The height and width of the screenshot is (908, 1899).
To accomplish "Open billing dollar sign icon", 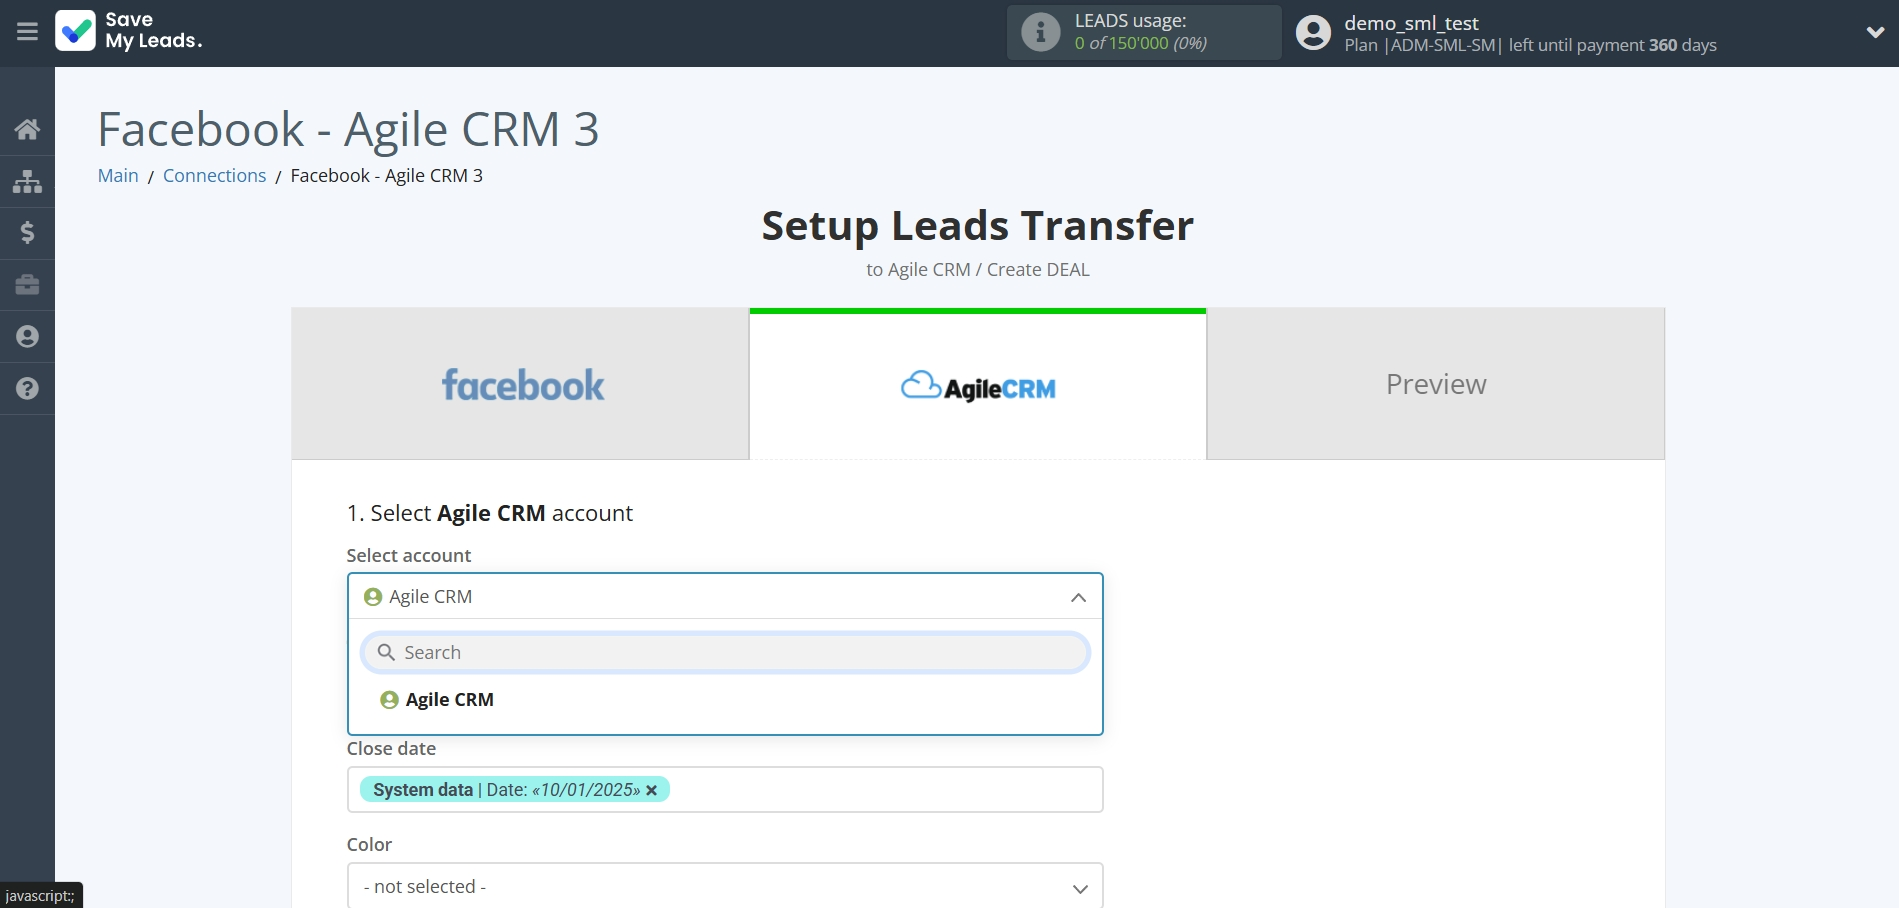I will pyautogui.click(x=27, y=233).
